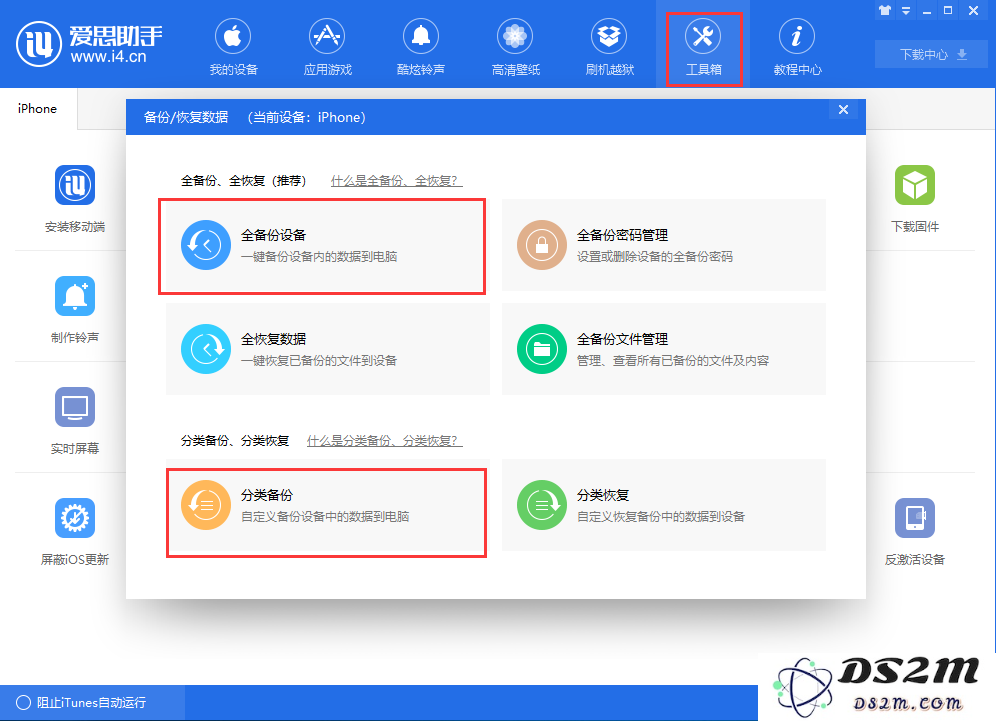Toggle 阻止iTunes自动运行 option
996x721 pixels.
point(81,703)
